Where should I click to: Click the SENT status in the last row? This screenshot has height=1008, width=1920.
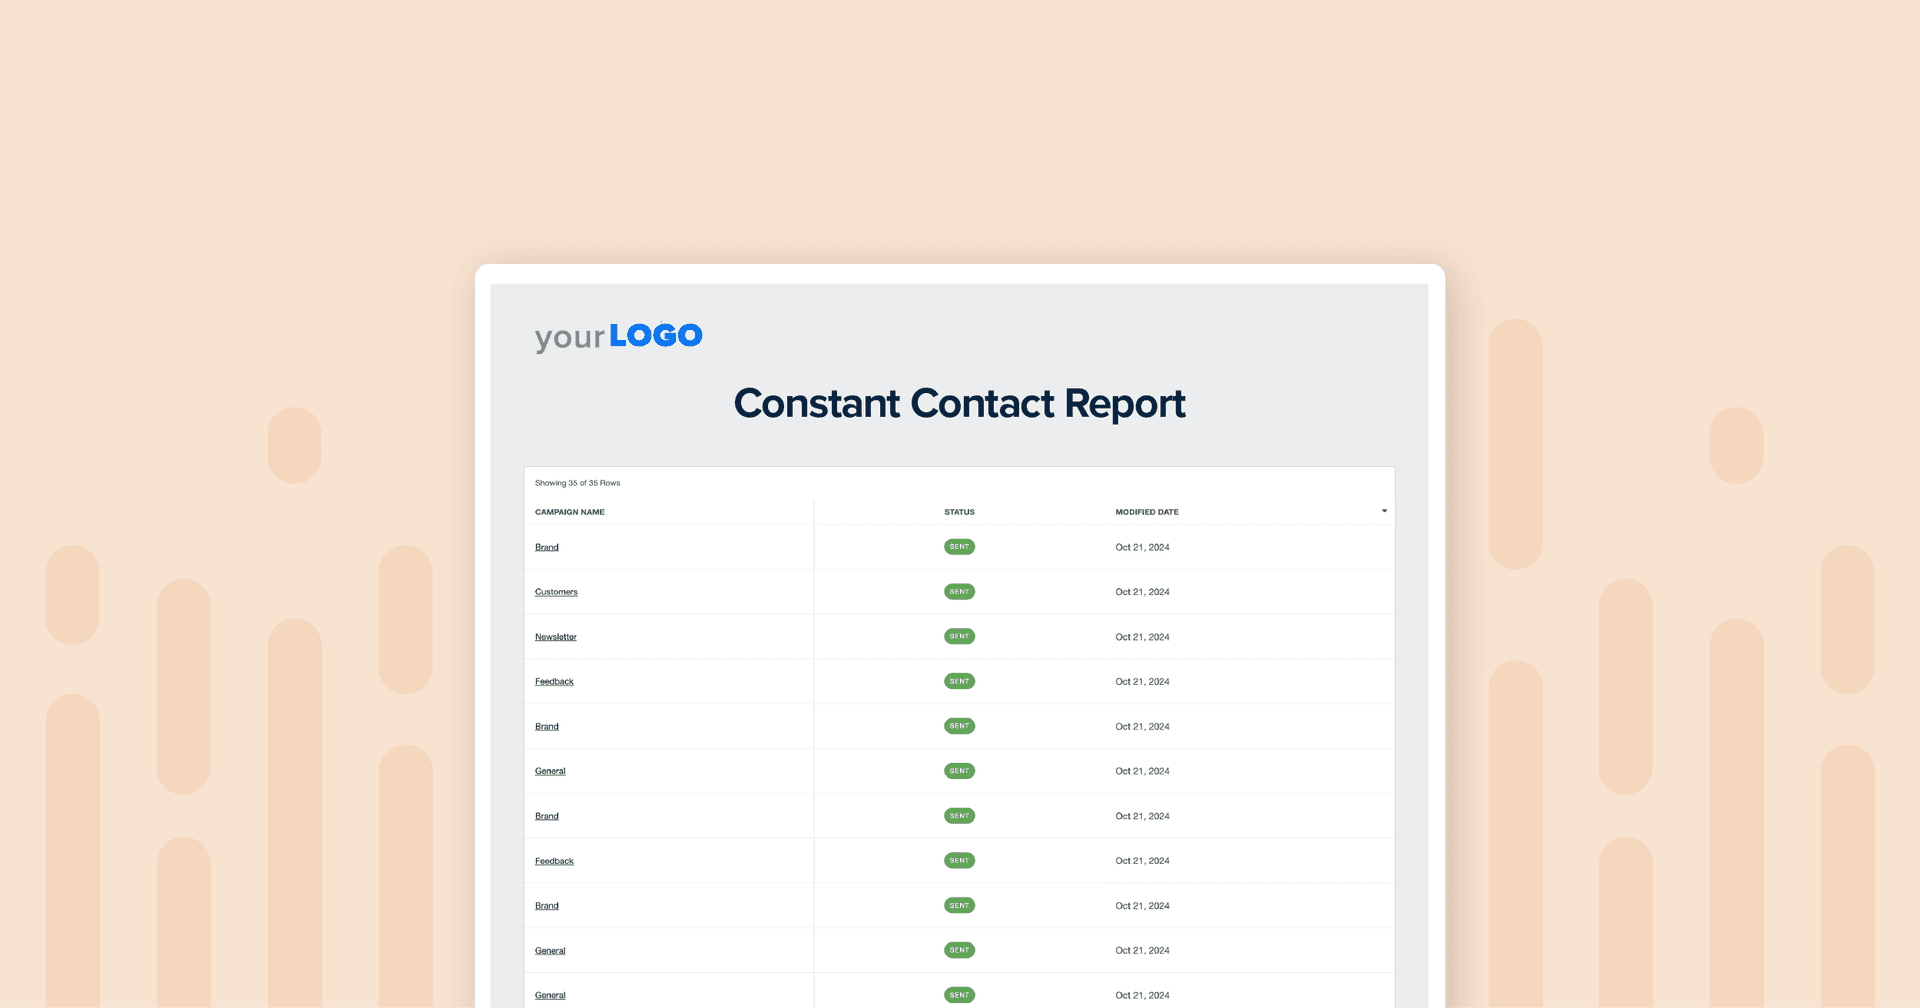[959, 994]
